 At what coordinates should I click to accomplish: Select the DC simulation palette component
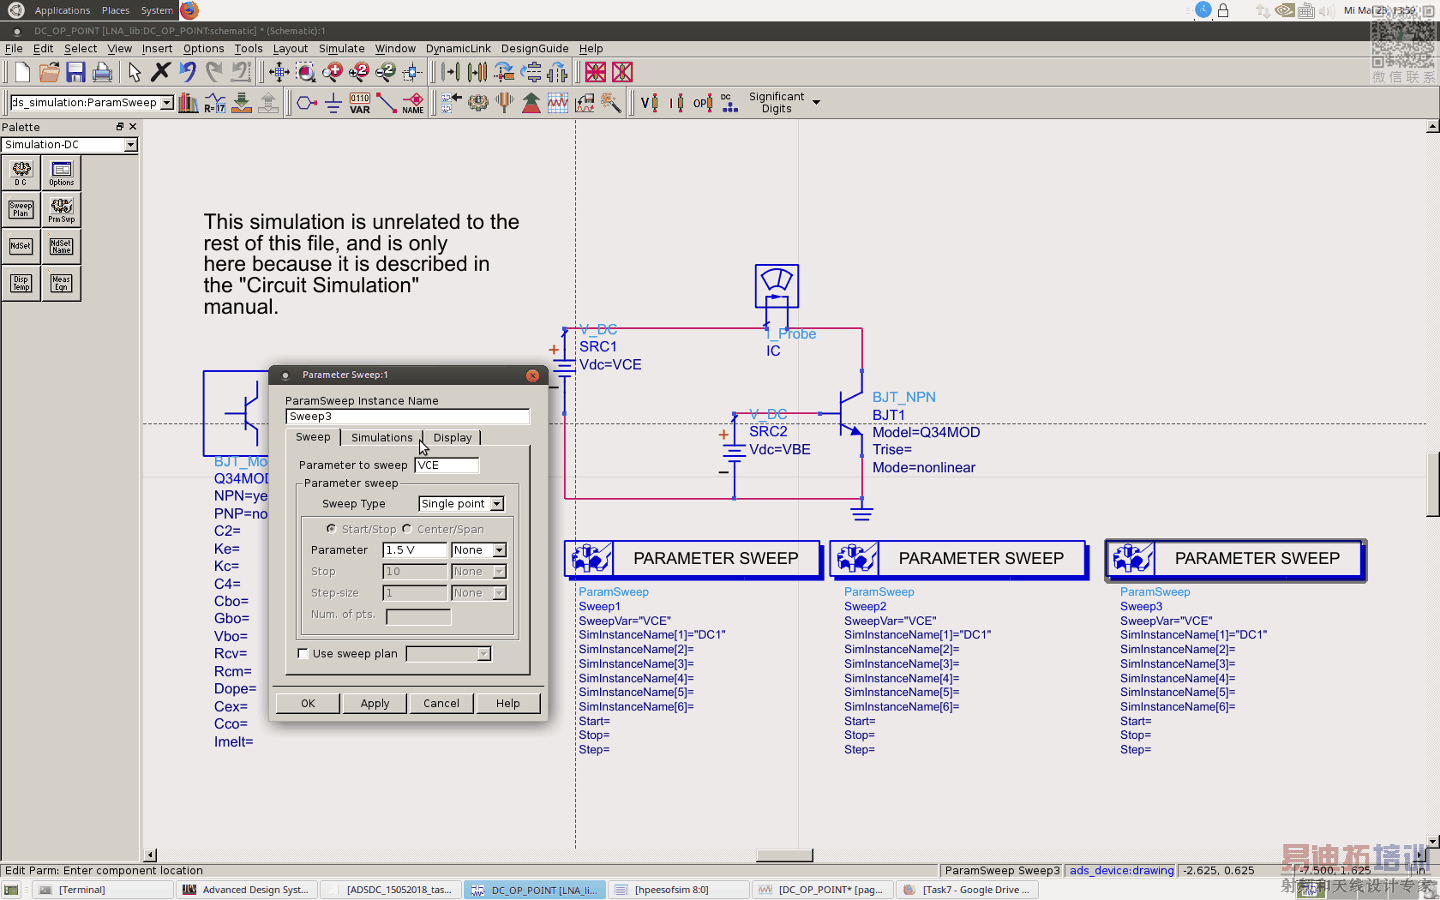click(x=21, y=173)
